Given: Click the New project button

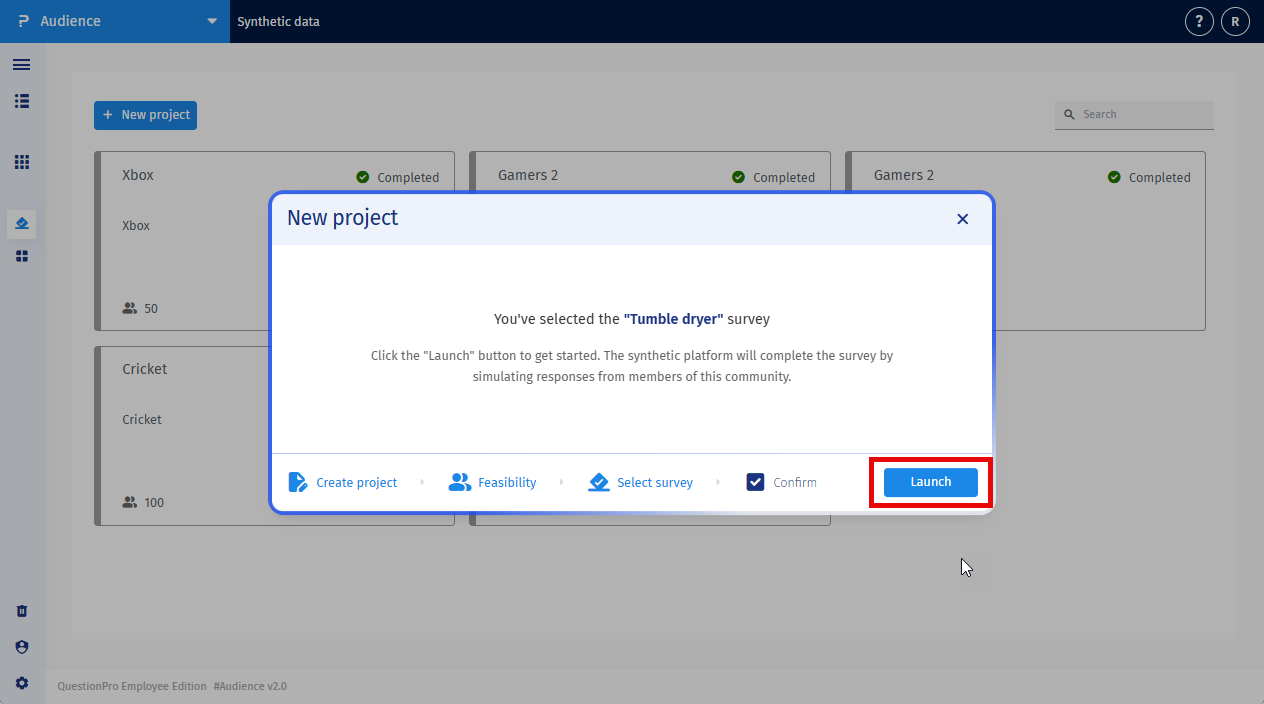Looking at the screenshot, I should (145, 115).
